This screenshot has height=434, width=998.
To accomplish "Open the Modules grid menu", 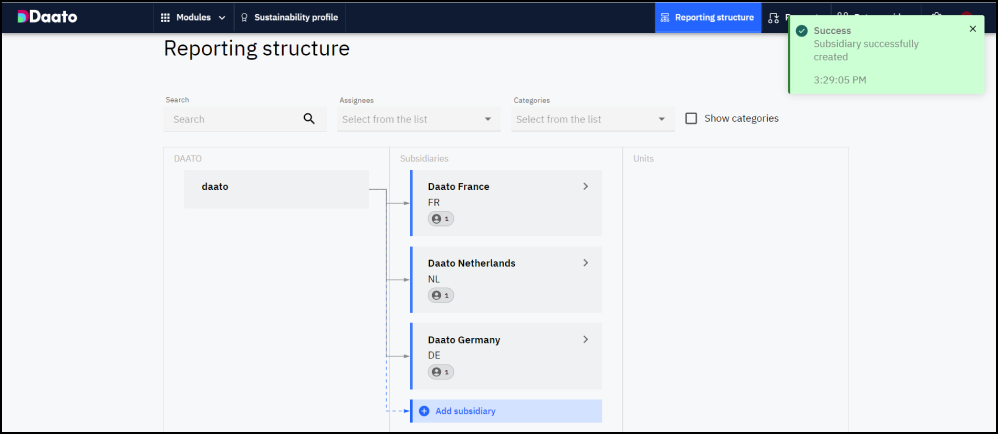I will tap(193, 17).
